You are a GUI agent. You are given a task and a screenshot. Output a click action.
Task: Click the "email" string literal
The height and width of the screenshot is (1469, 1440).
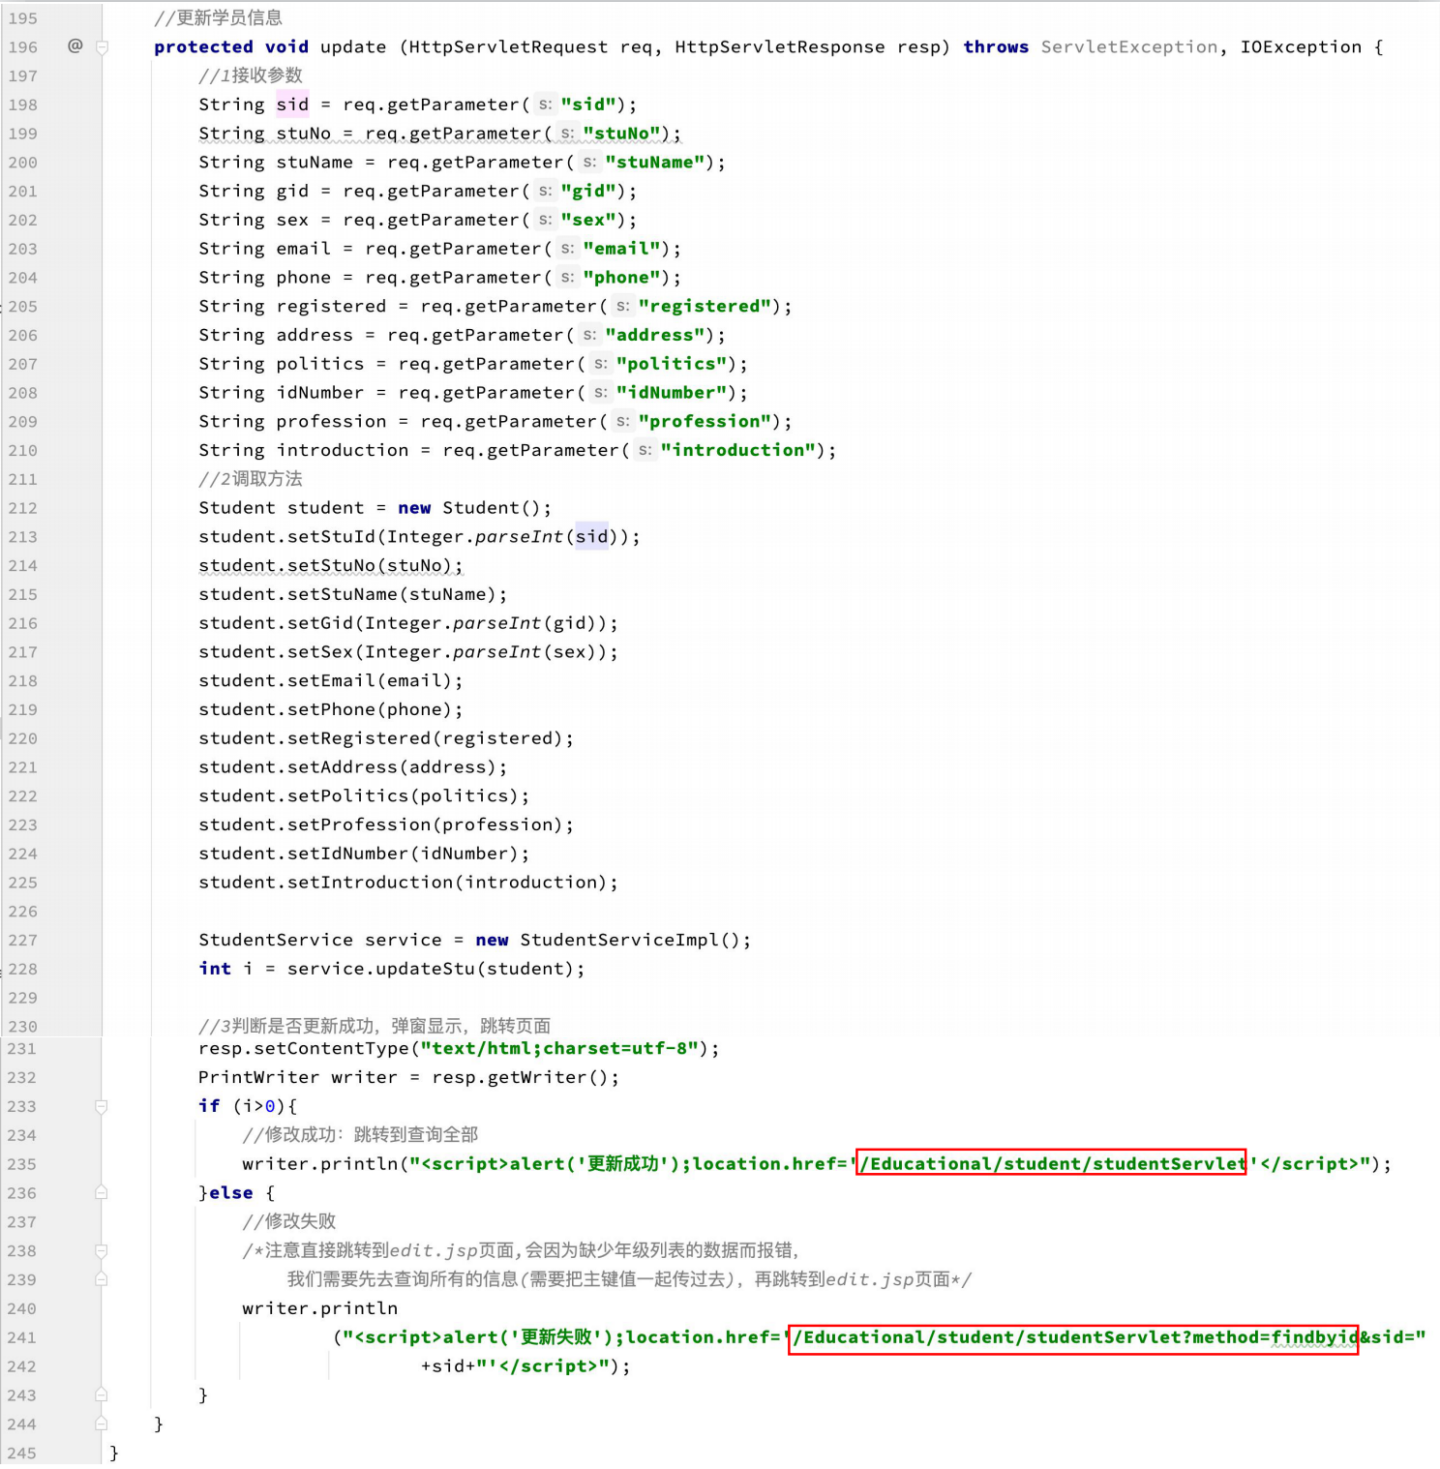click(622, 249)
